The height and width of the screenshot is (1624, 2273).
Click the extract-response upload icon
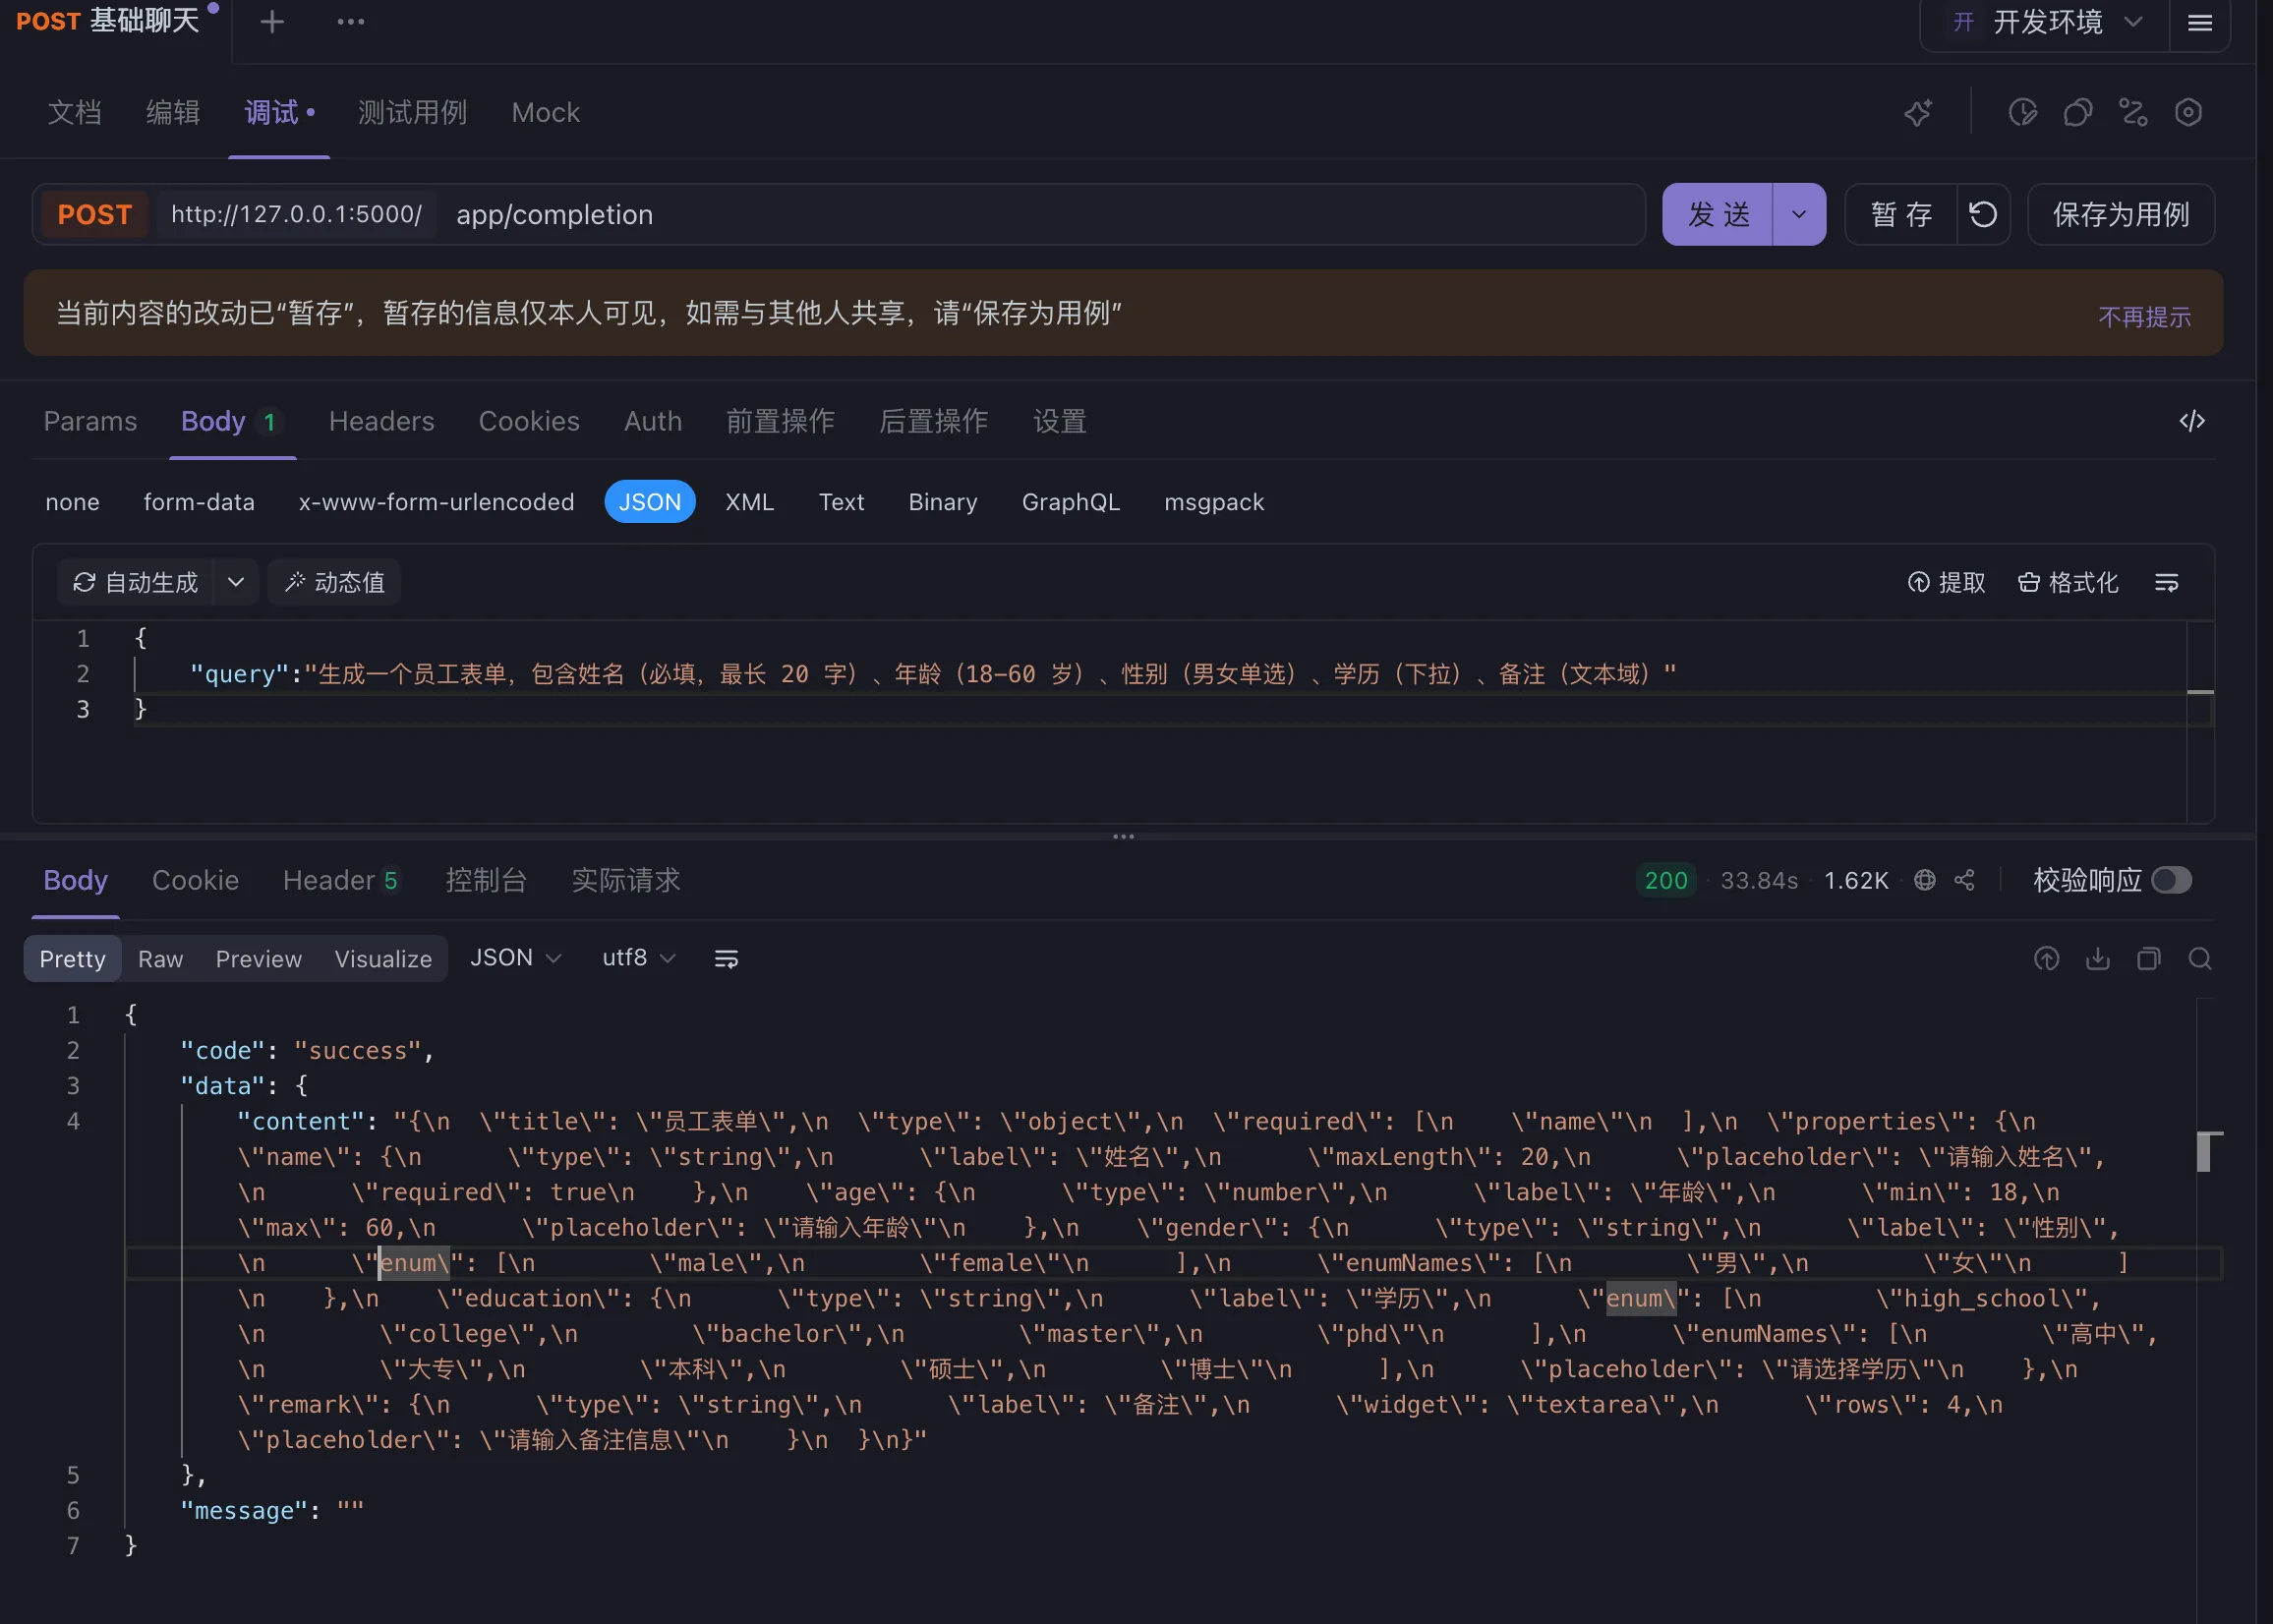pos(2046,959)
